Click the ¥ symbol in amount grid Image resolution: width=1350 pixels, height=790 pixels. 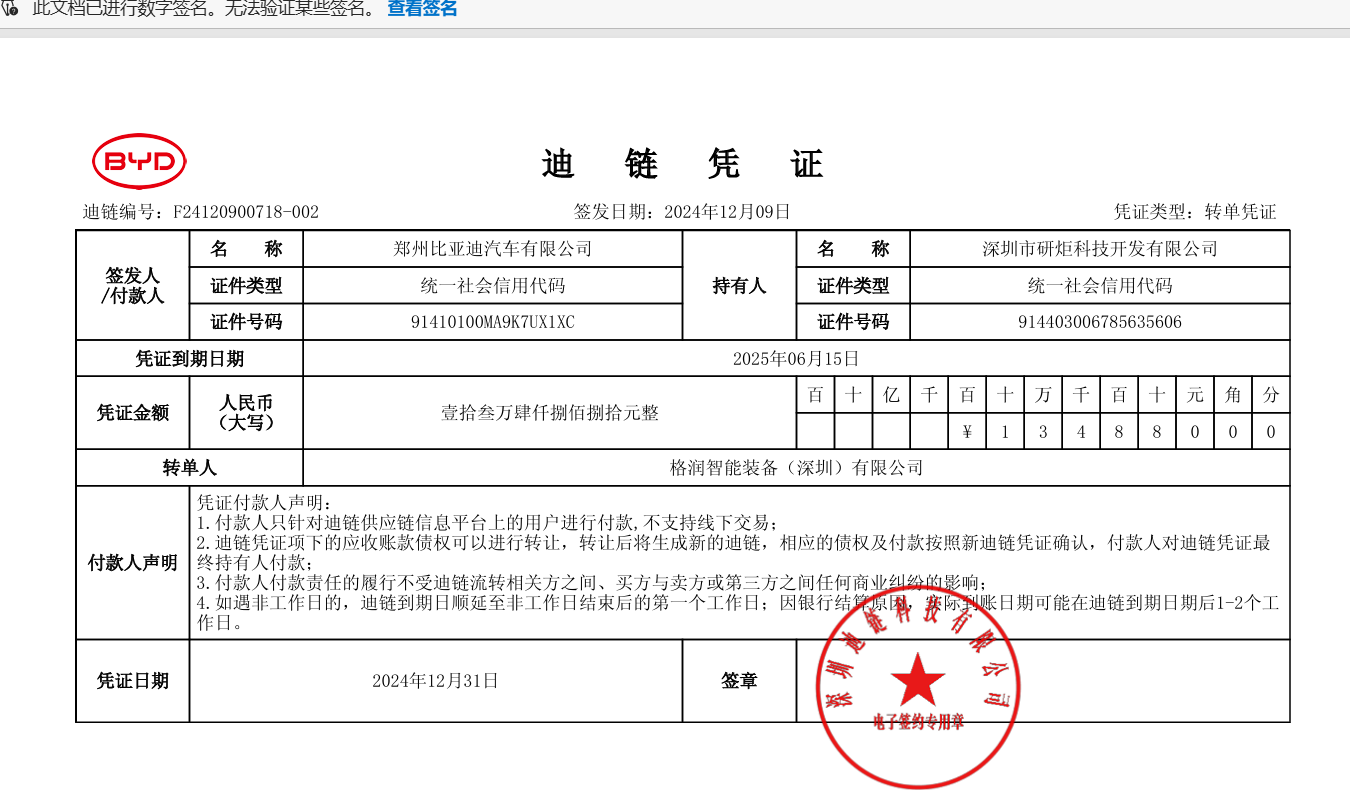pyautogui.click(x=967, y=432)
